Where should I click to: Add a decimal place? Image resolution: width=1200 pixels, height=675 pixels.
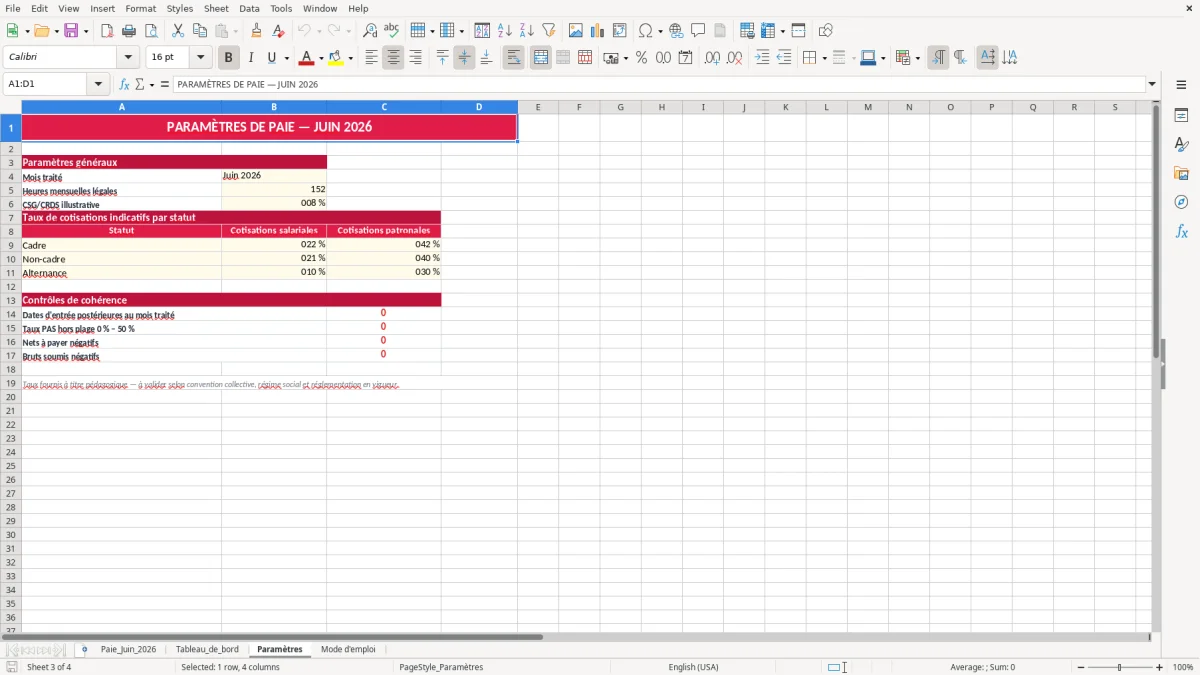pyautogui.click(x=712, y=58)
